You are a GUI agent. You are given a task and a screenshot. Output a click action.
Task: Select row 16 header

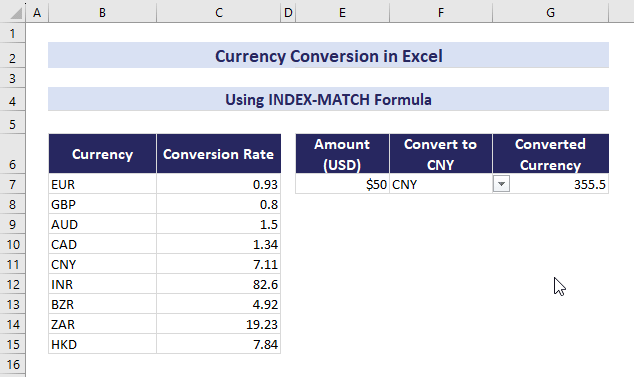[x=13, y=364]
